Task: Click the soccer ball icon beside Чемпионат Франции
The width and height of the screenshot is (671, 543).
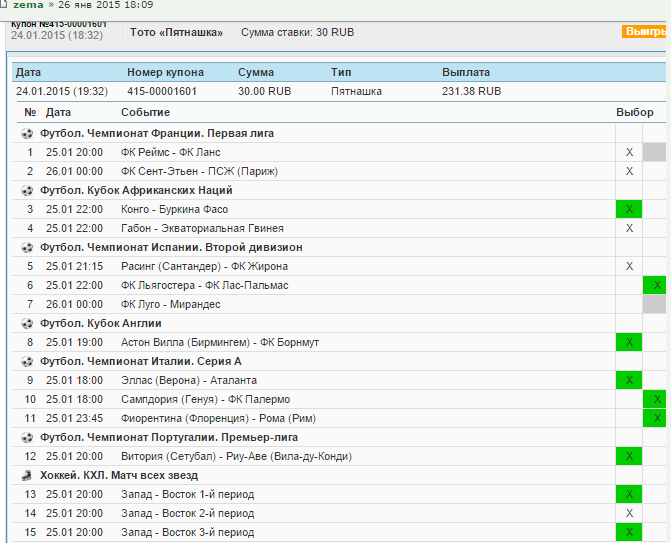Action: click(27, 133)
